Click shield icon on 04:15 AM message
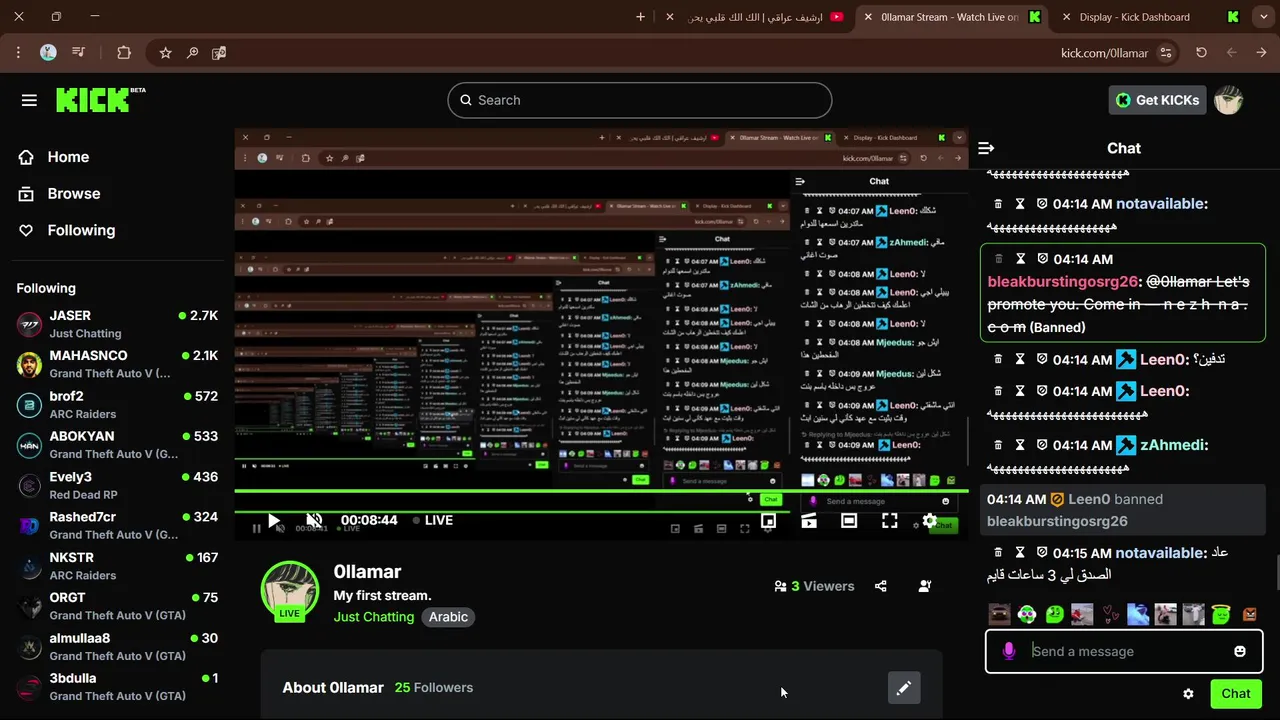This screenshot has width=1280, height=720. 1042,552
